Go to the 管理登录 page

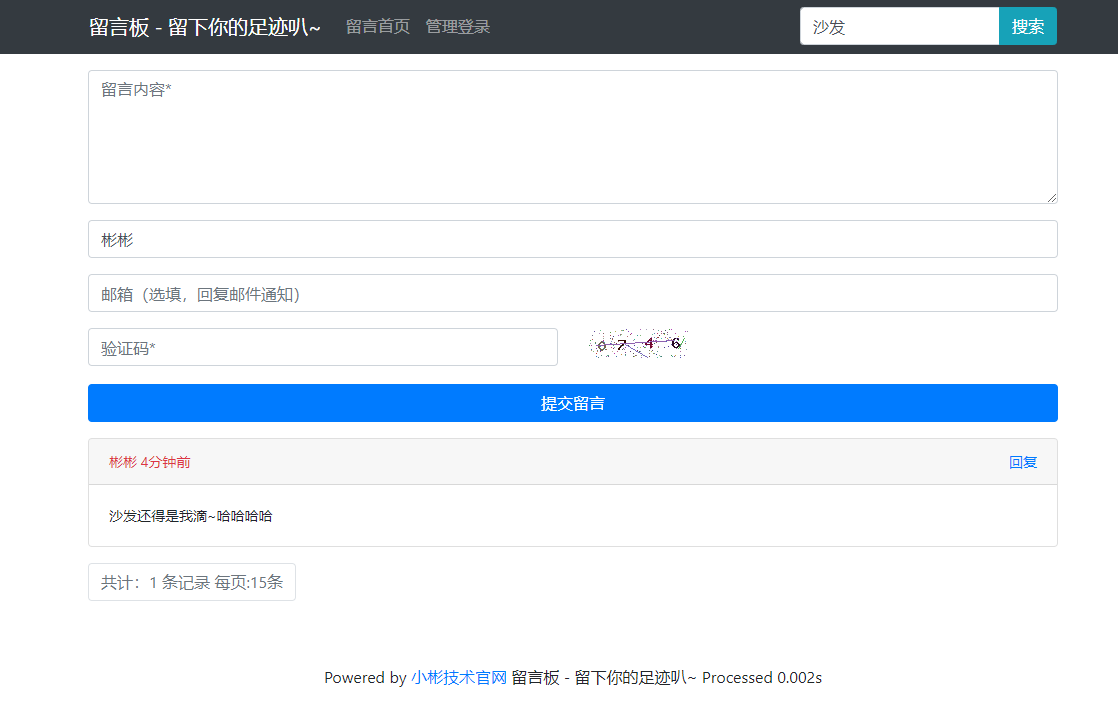[x=457, y=27]
